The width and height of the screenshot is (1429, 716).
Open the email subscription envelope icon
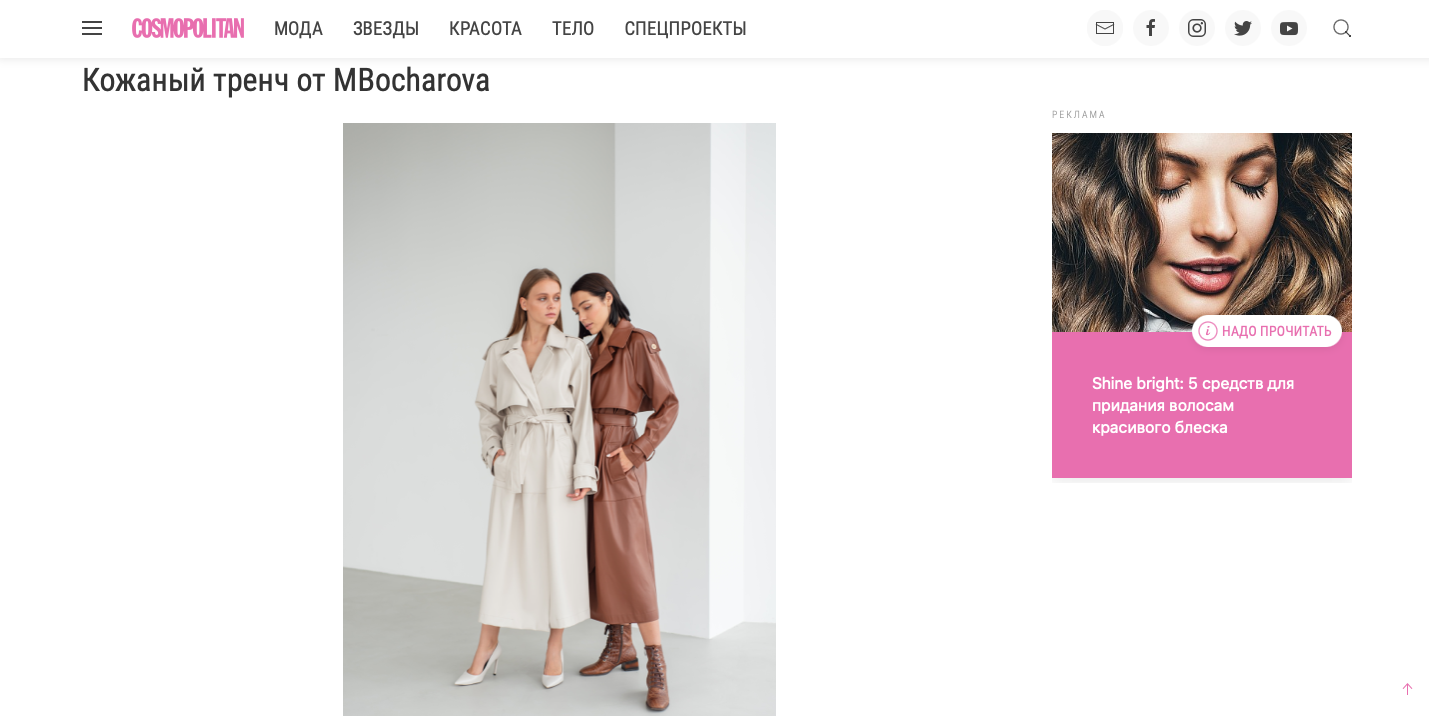pyautogui.click(x=1105, y=28)
